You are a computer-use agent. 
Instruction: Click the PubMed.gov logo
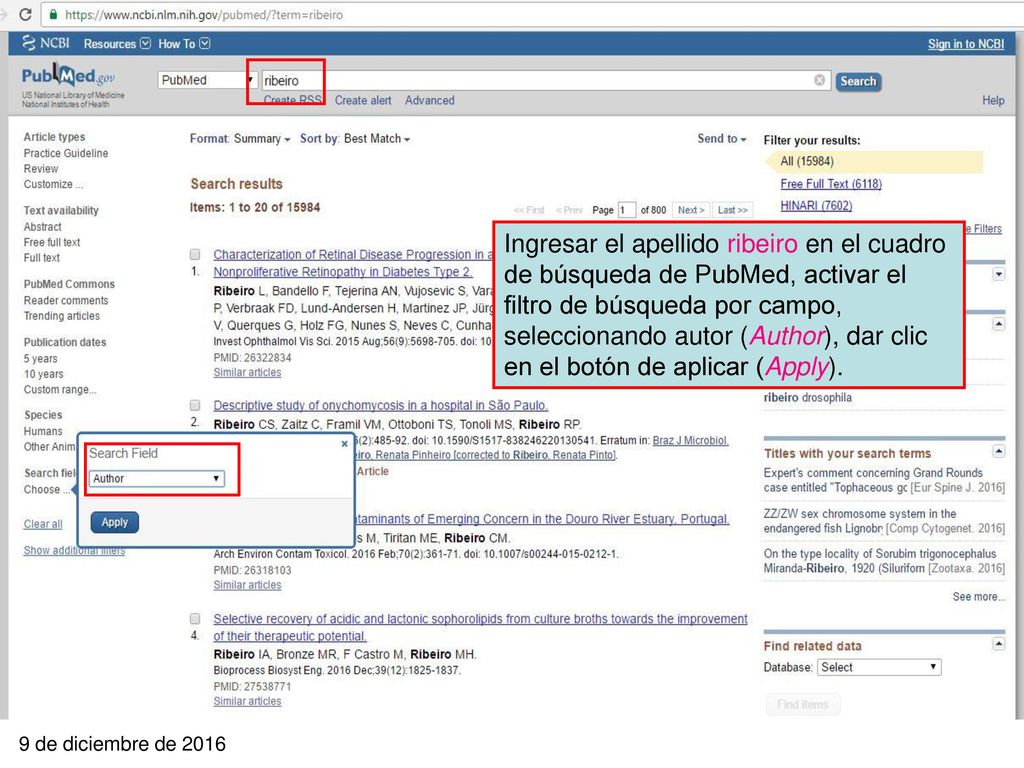tap(68, 76)
